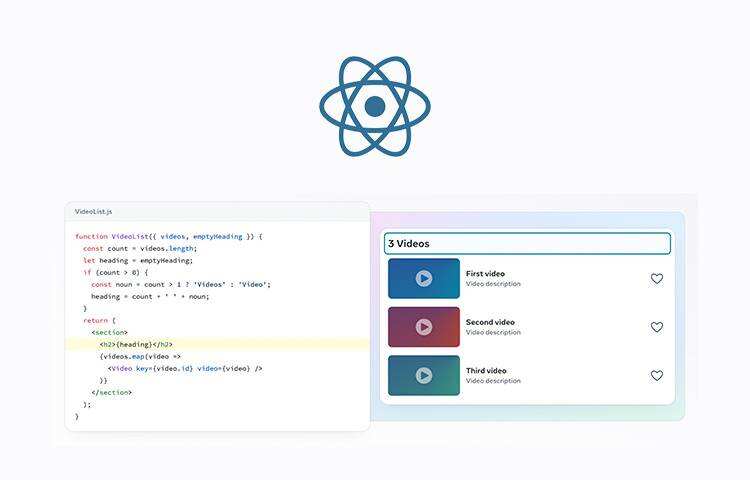Image resolution: width=750 pixels, height=480 pixels.
Task: Click the "3 Videos" heading box
Action: [527, 244]
